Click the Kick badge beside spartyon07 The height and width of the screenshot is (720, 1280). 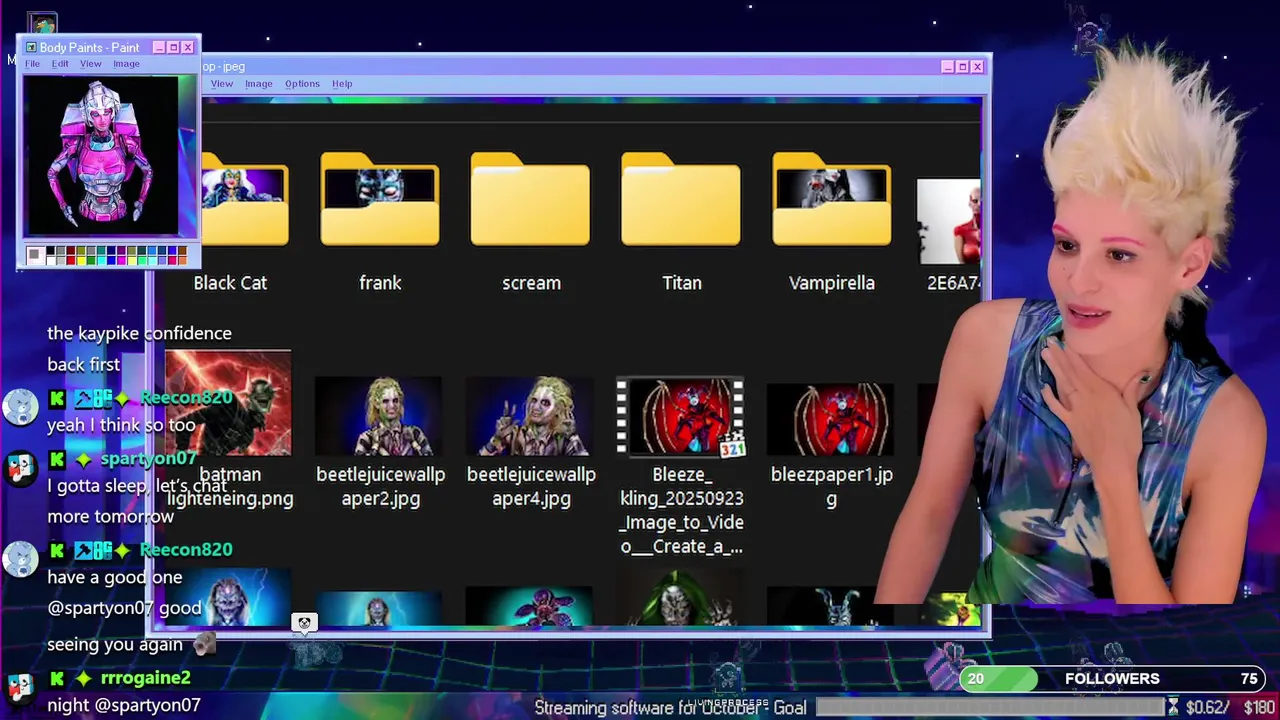[x=57, y=460]
